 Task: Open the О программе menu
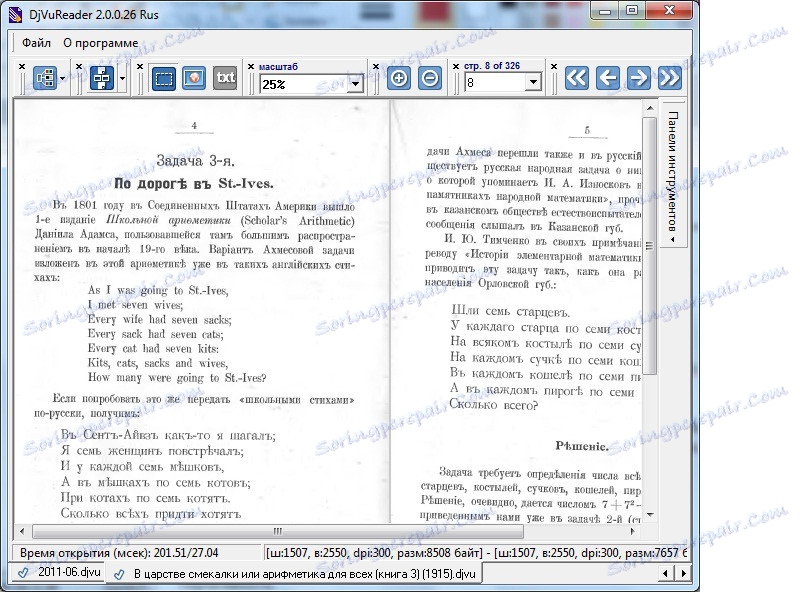coord(101,43)
